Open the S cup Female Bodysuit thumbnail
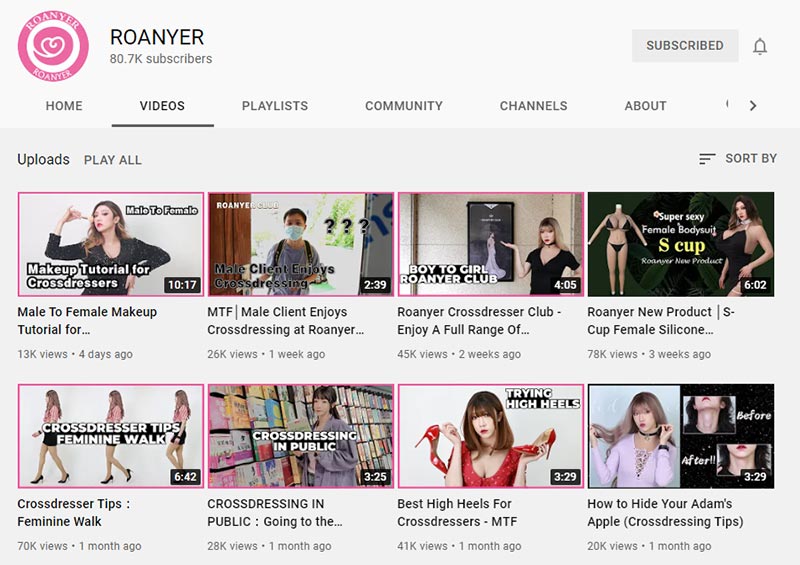The image size is (800, 565). click(680, 244)
